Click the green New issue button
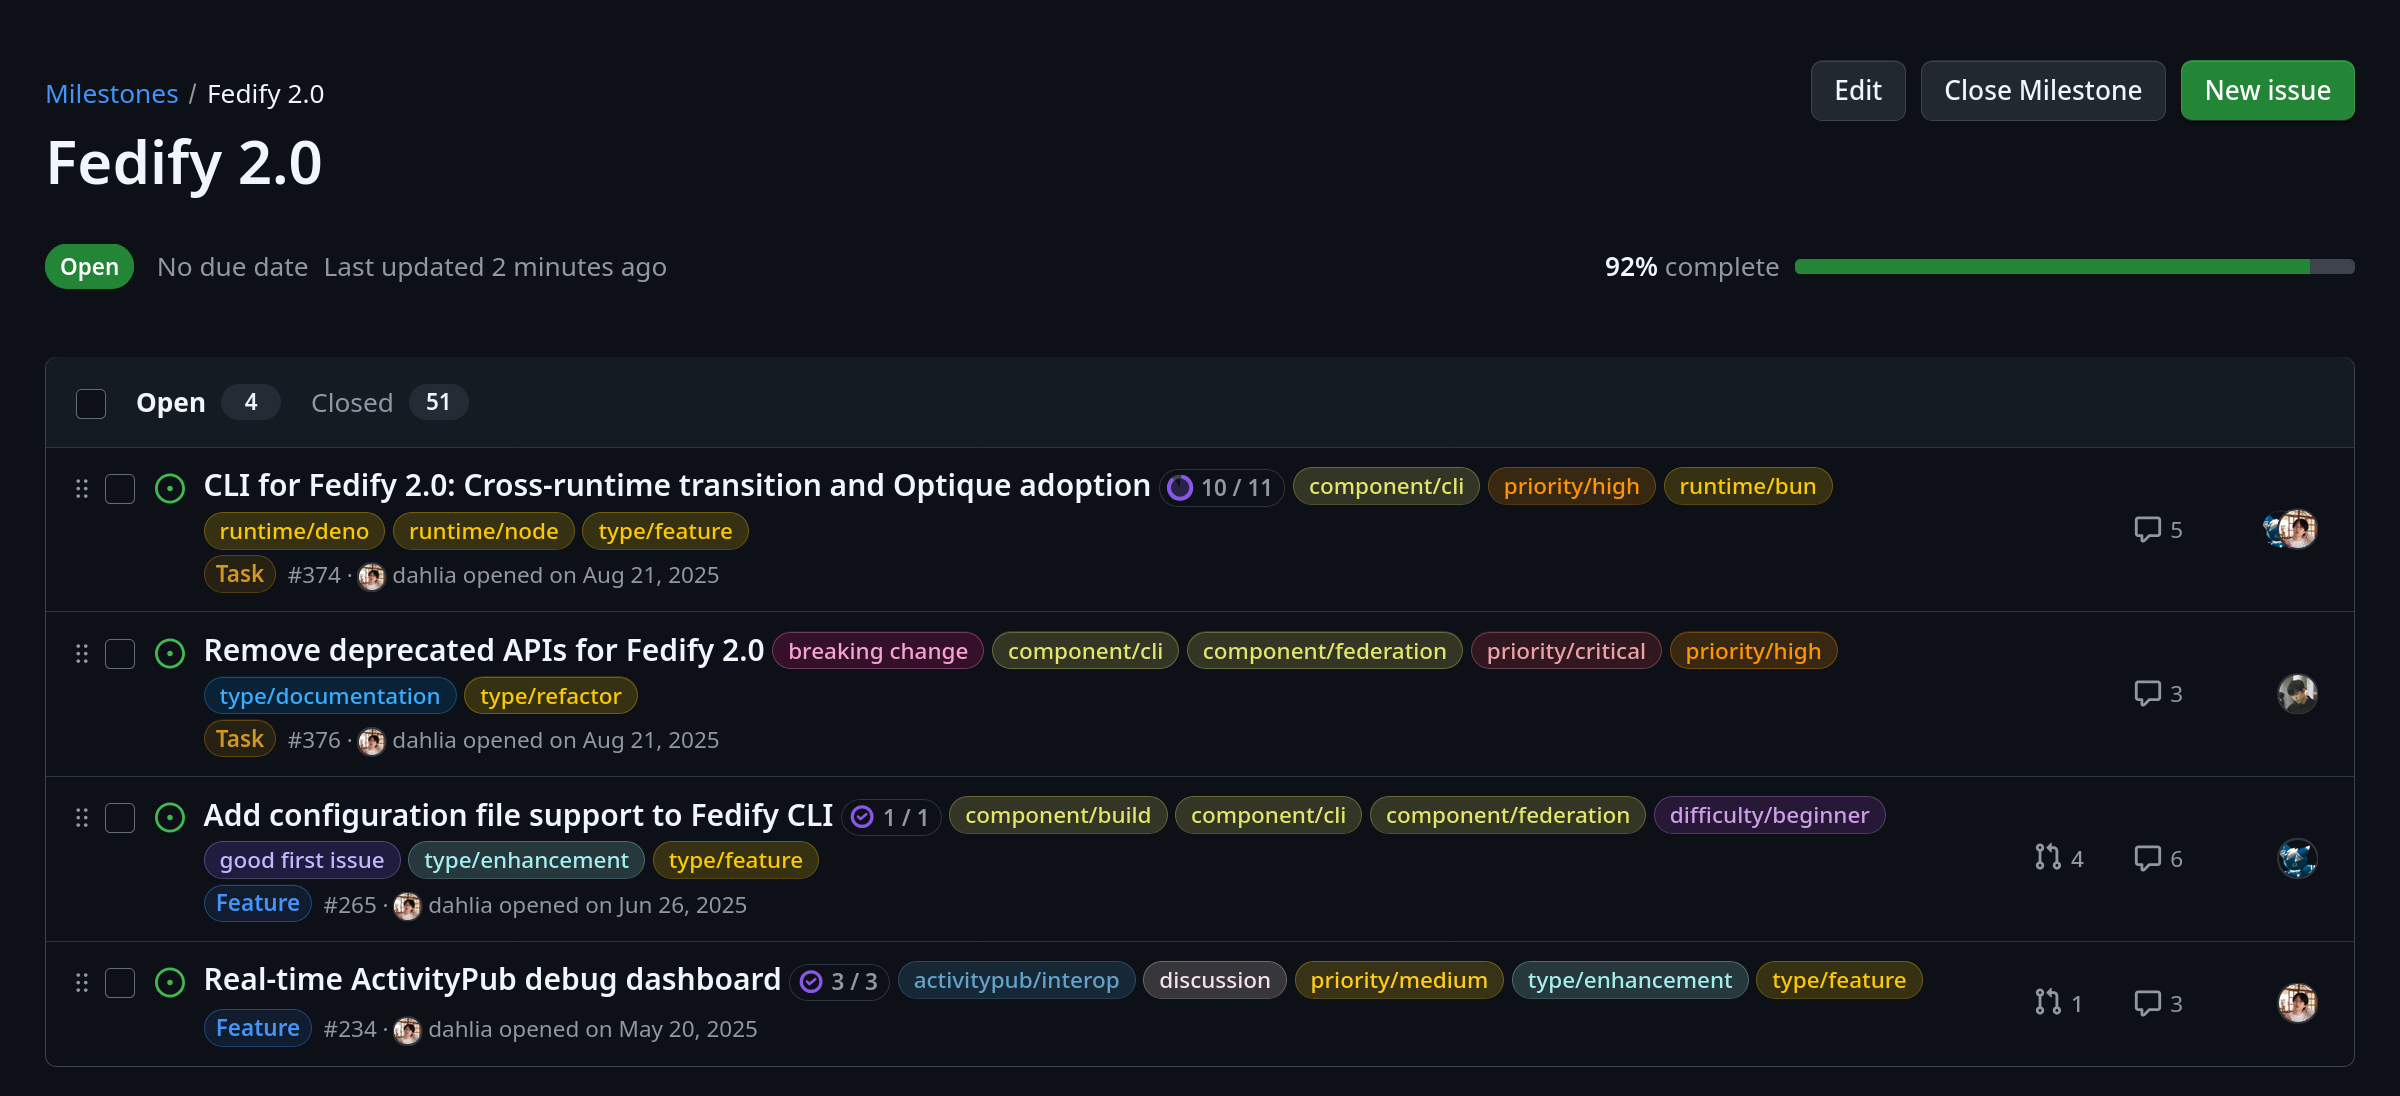2400x1096 pixels. pos(2267,91)
